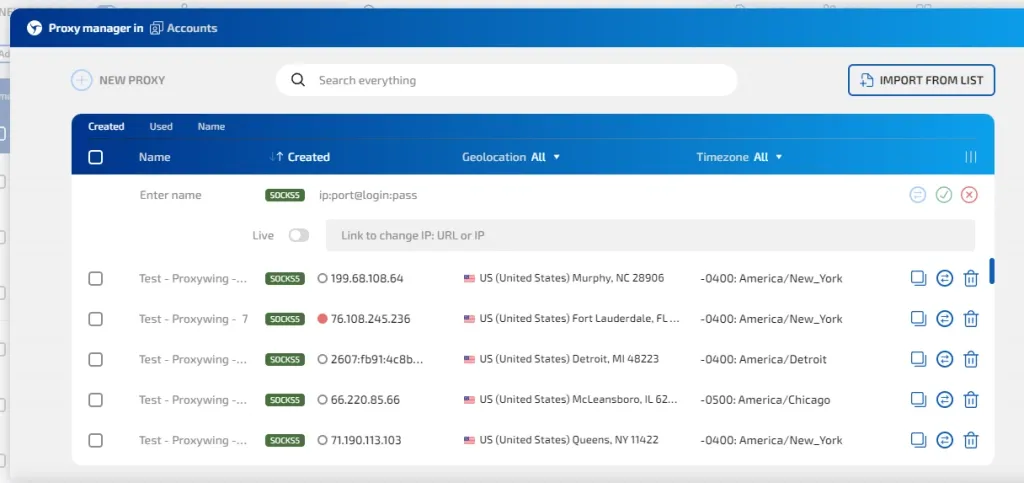
Task: Copy the 76.108.245.236 proxy entry
Action: pos(918,319)
